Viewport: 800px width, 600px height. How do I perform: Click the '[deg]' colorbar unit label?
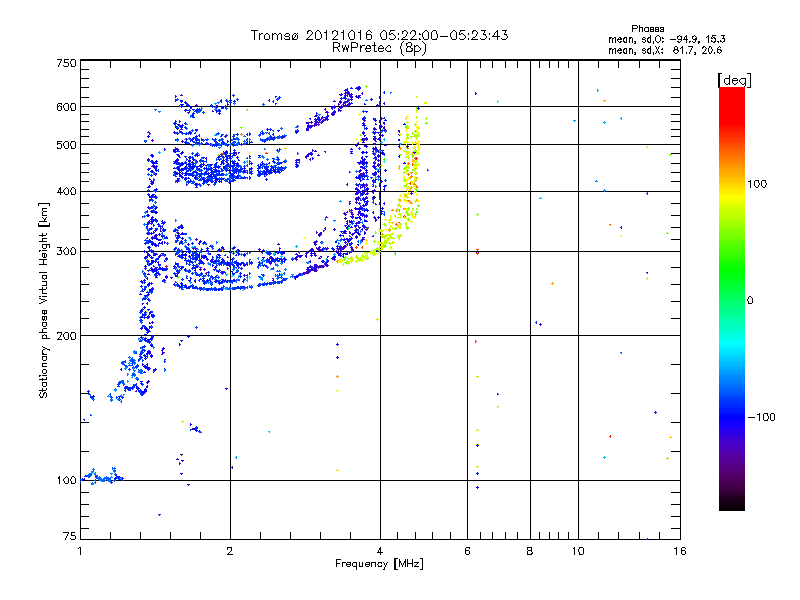pos(734,80)
